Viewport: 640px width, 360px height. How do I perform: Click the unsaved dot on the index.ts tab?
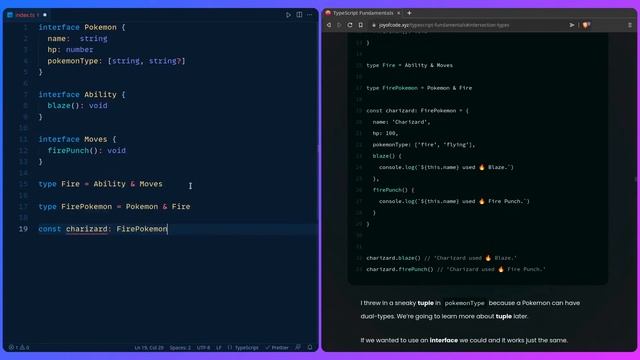click(x=45, y=15)
